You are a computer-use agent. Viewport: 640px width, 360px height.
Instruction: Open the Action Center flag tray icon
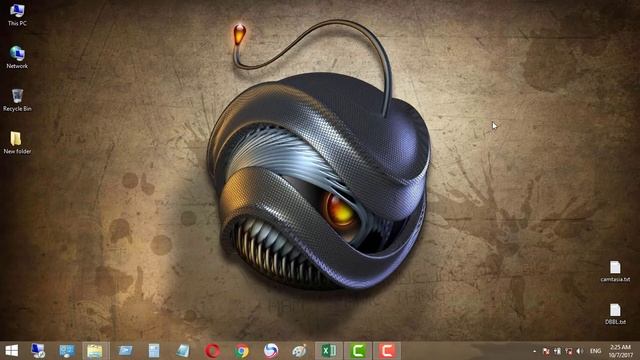546,351
